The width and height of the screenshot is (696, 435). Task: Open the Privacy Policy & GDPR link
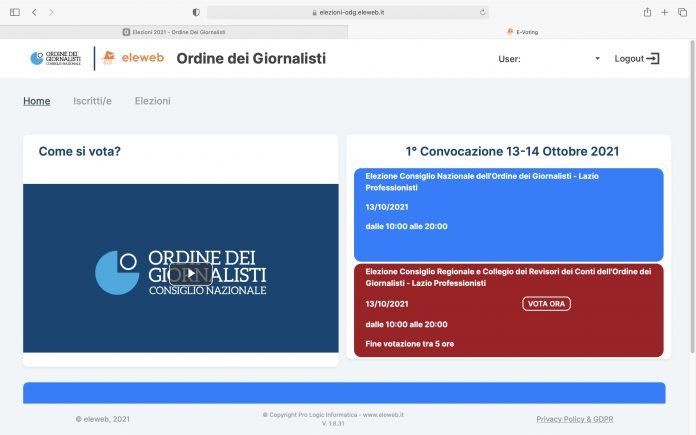click(577, 419)
